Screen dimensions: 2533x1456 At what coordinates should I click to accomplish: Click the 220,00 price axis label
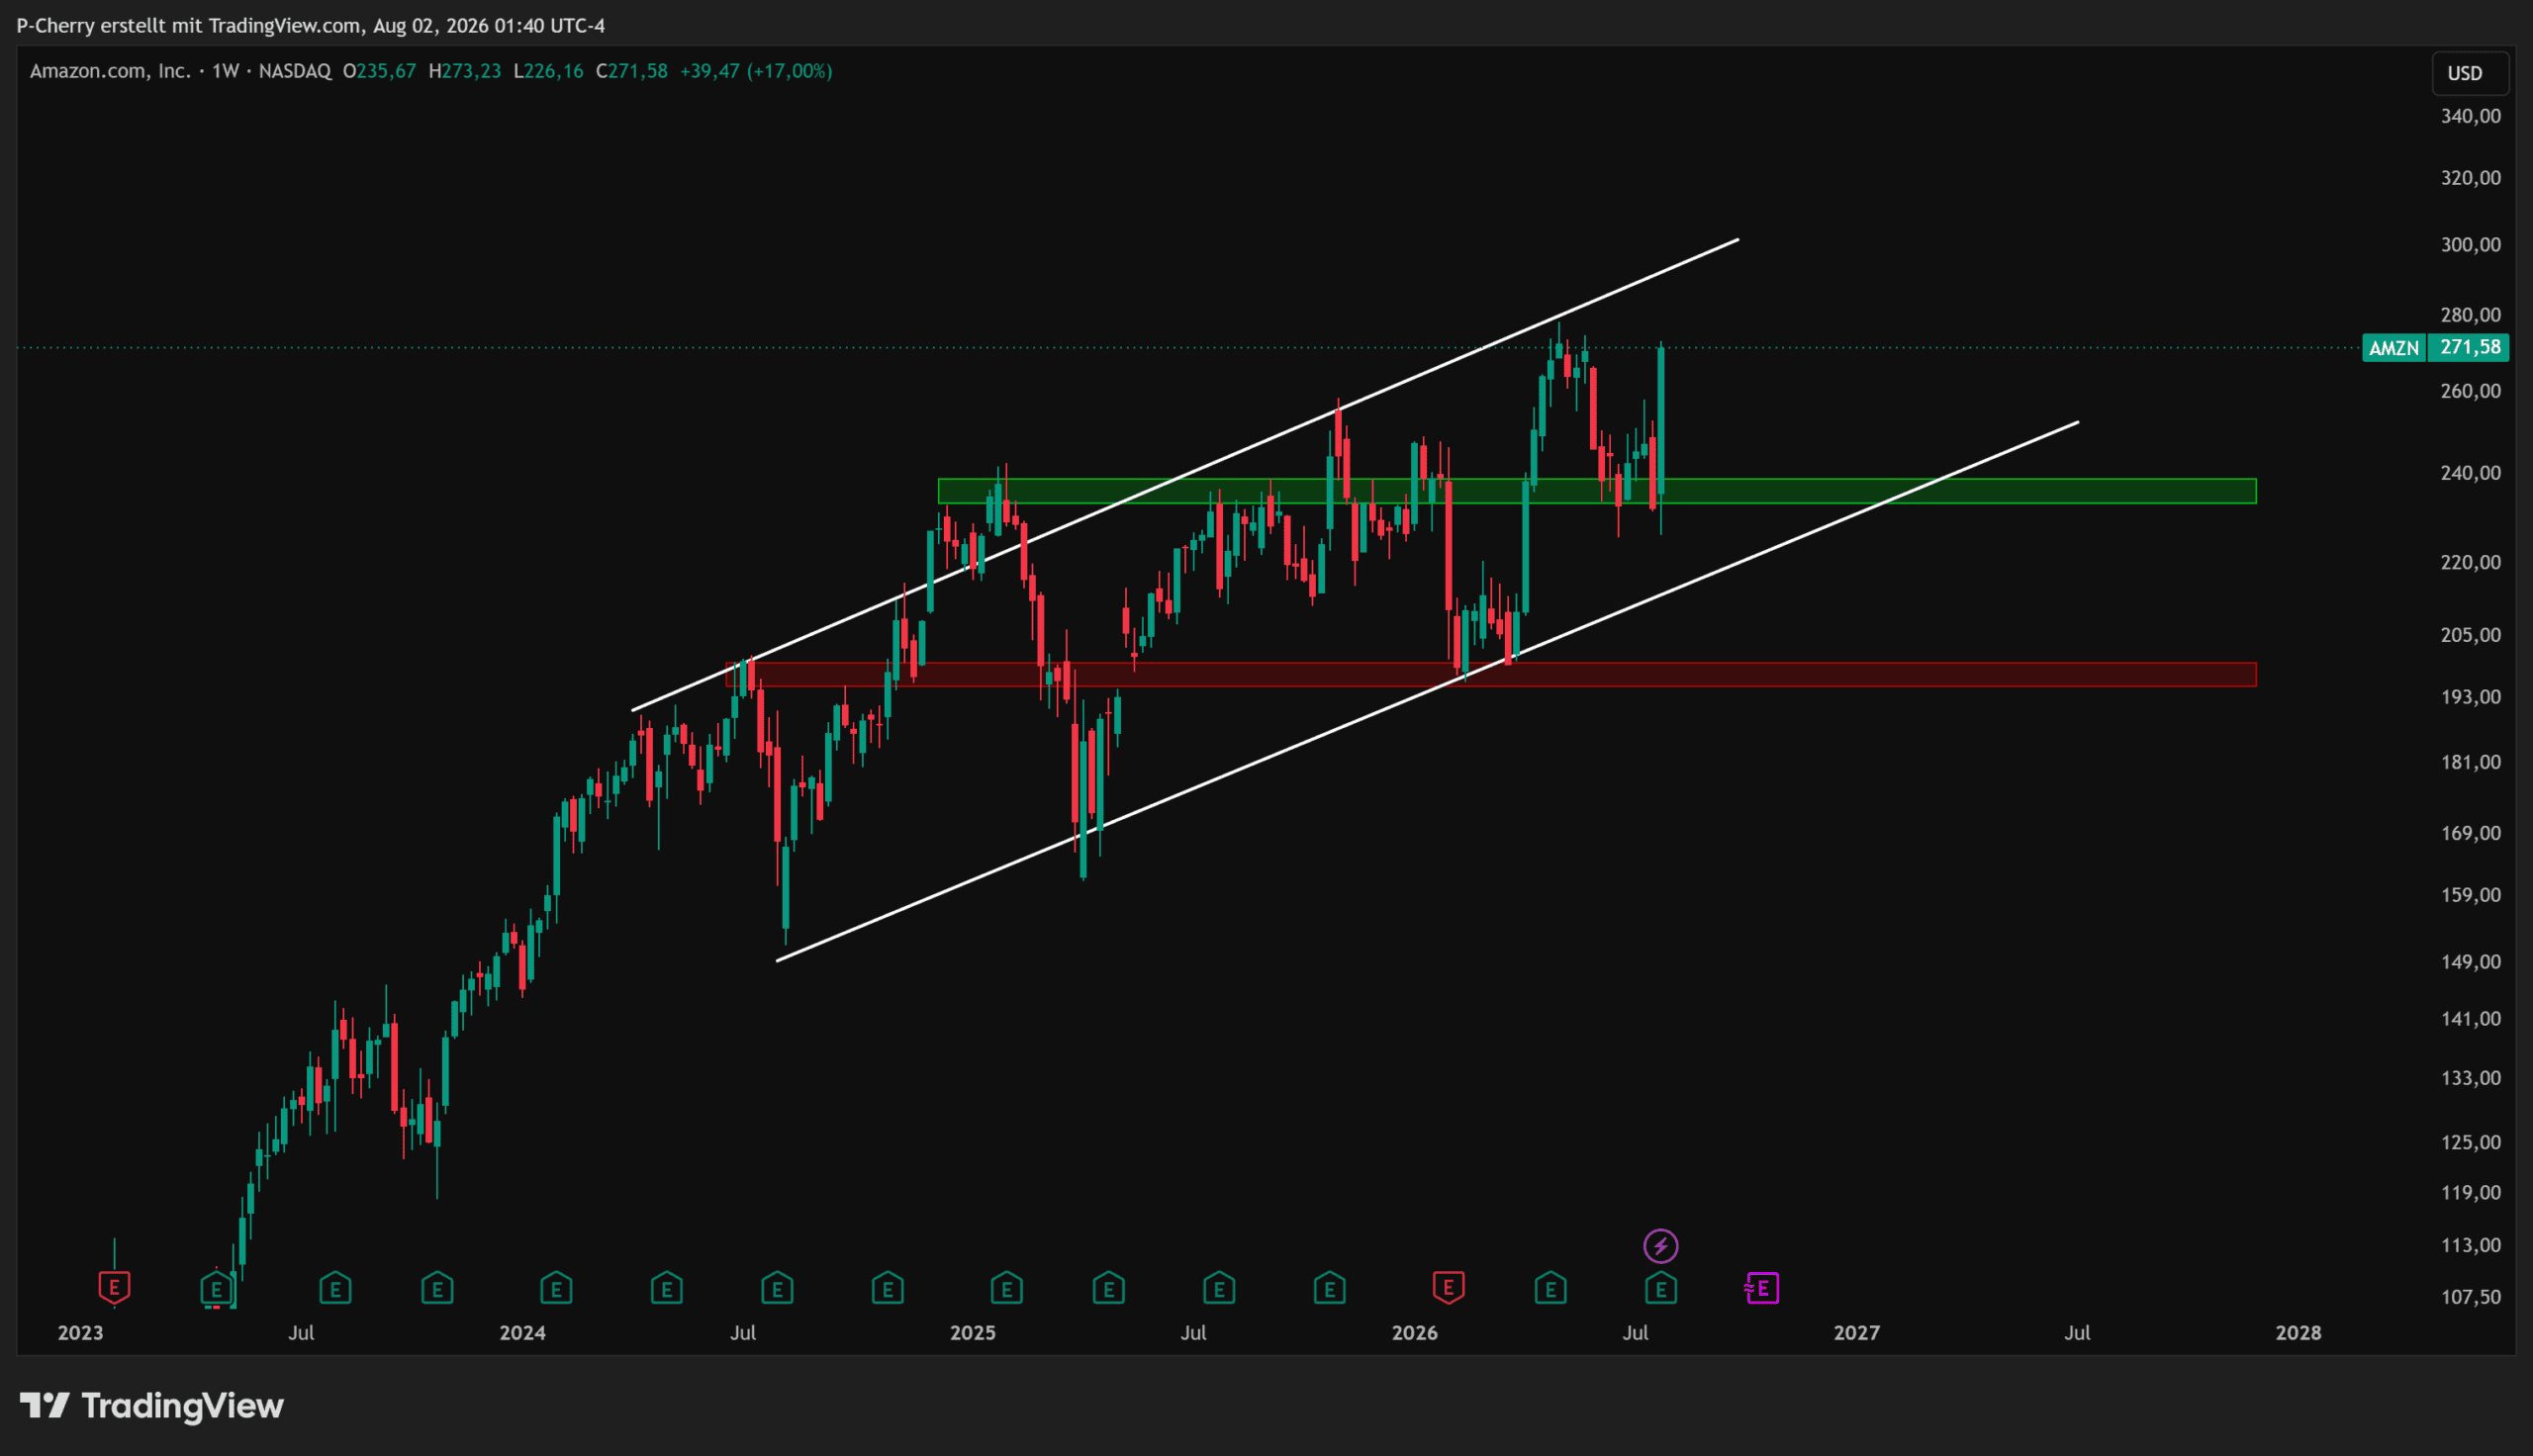click(2471, 562)
